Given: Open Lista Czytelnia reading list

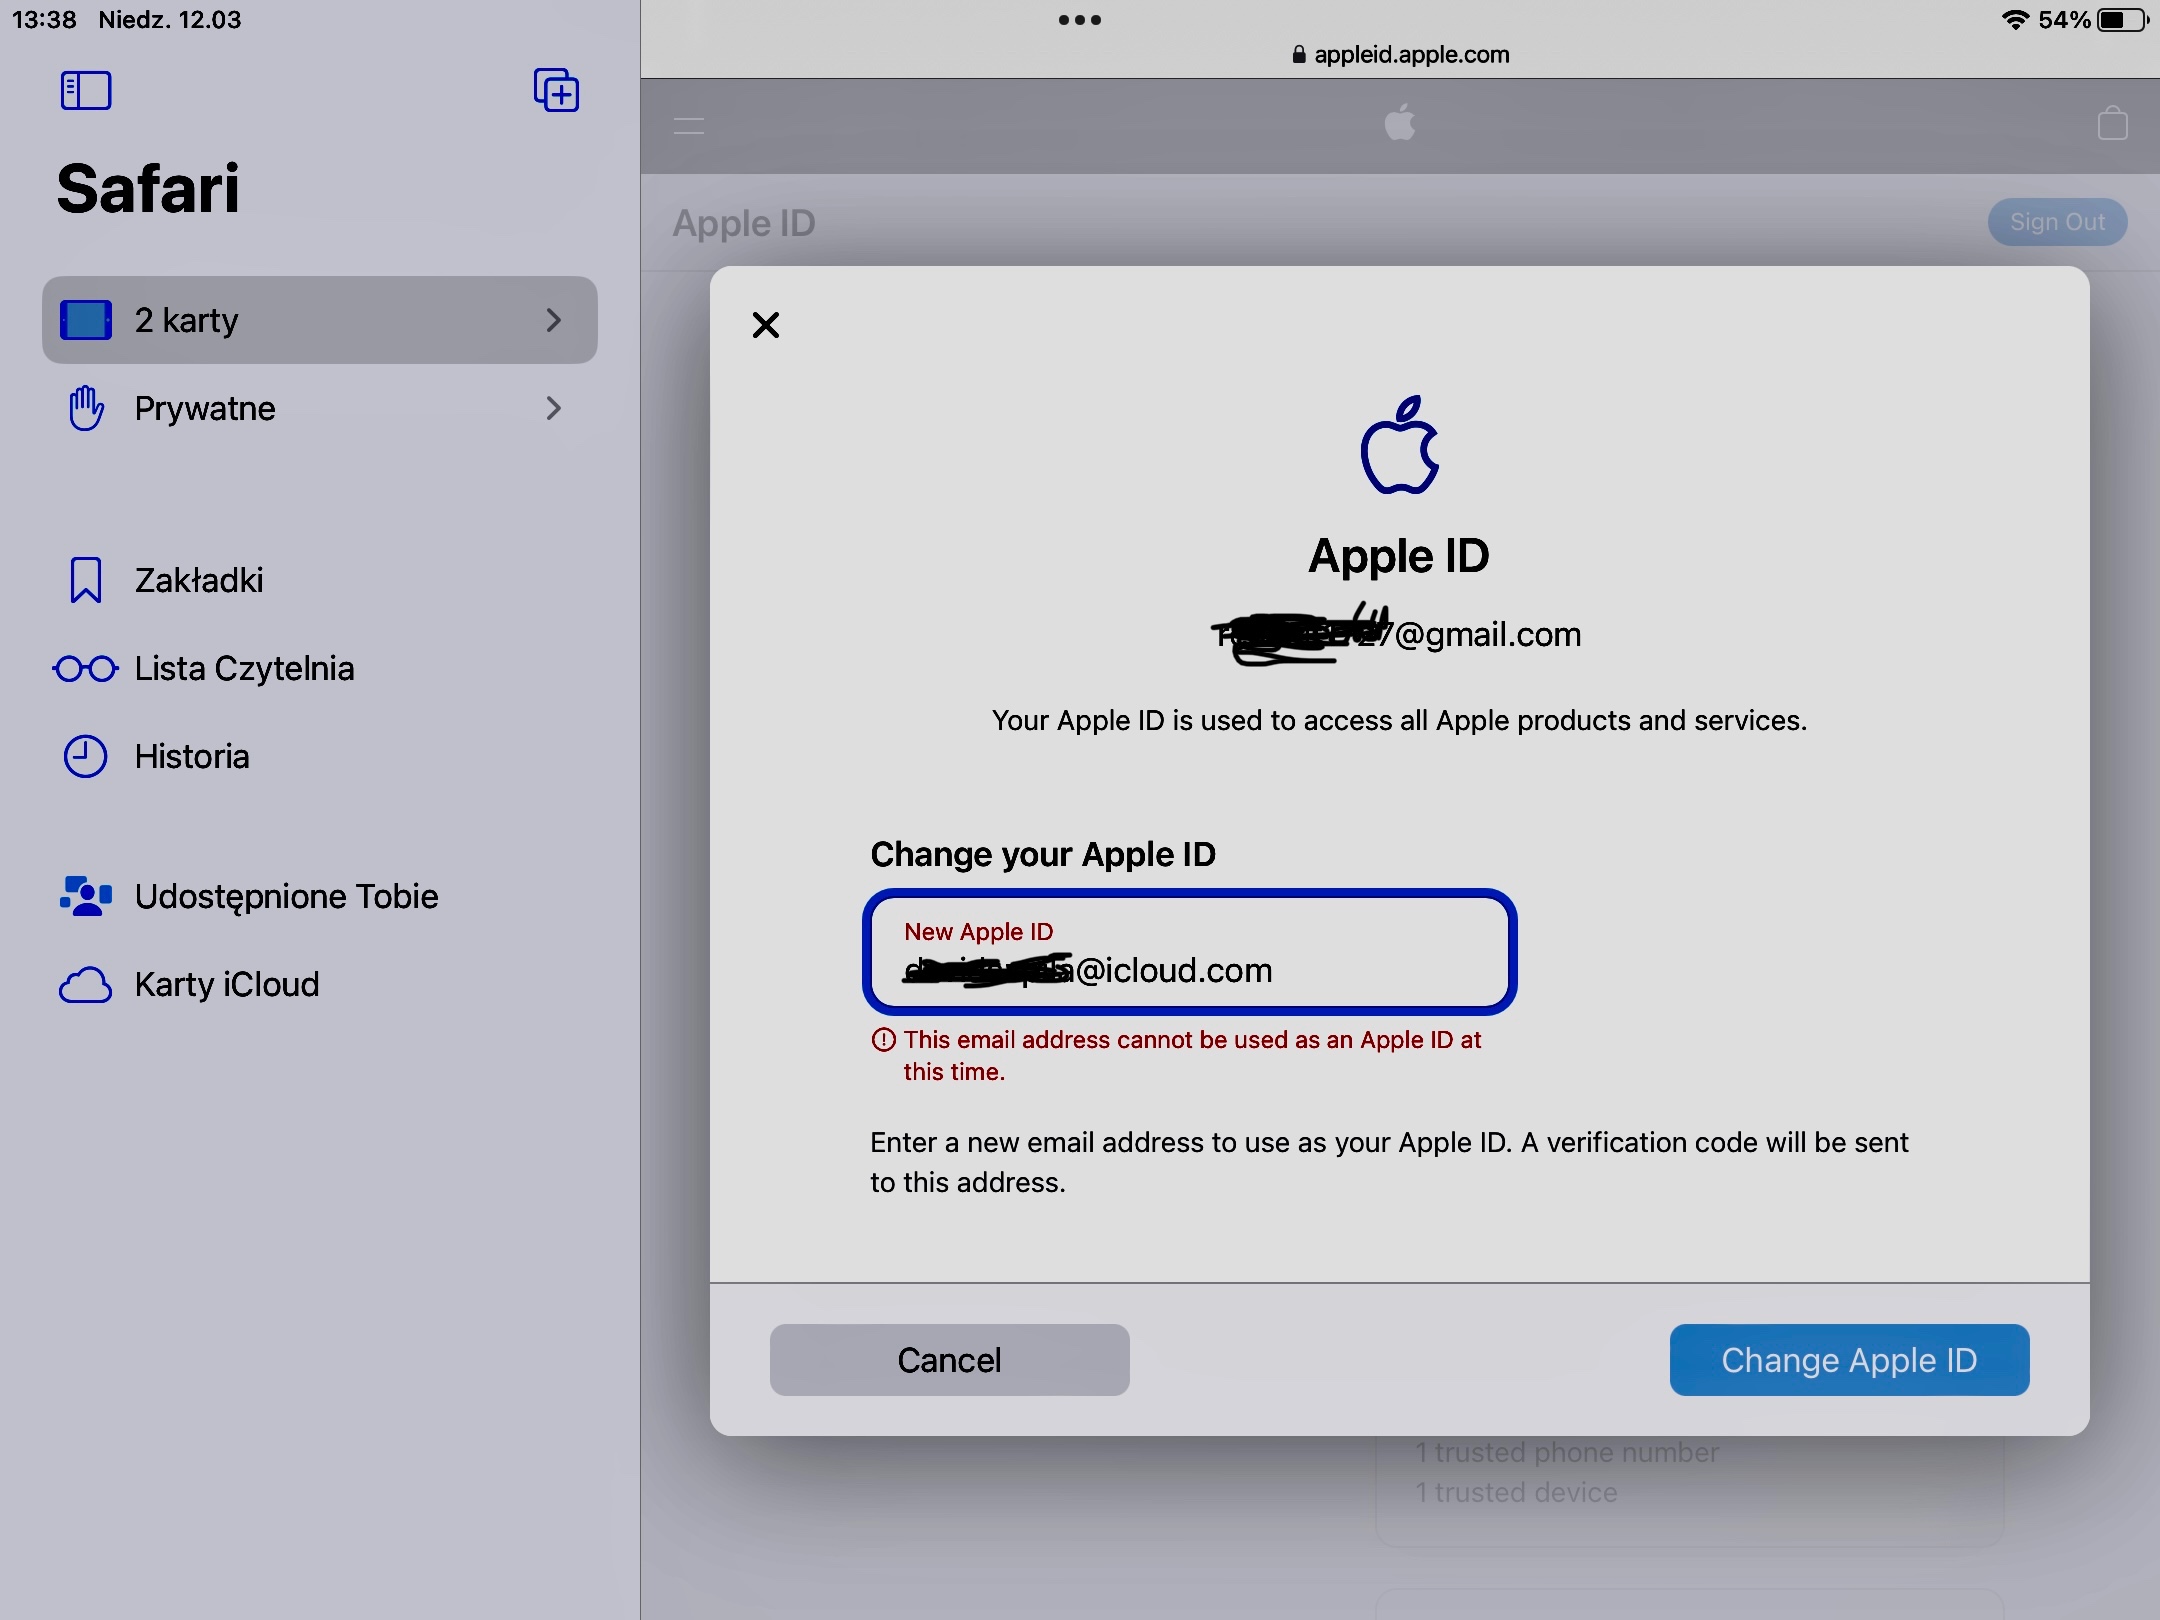Looking at the screenshot, I should tap(243, 668).
